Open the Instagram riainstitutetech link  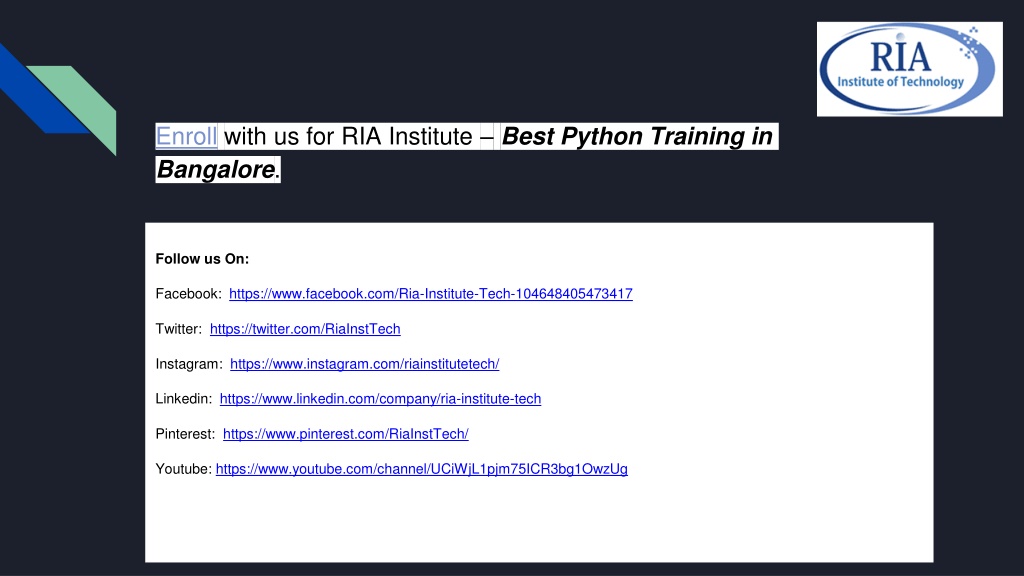364,364
